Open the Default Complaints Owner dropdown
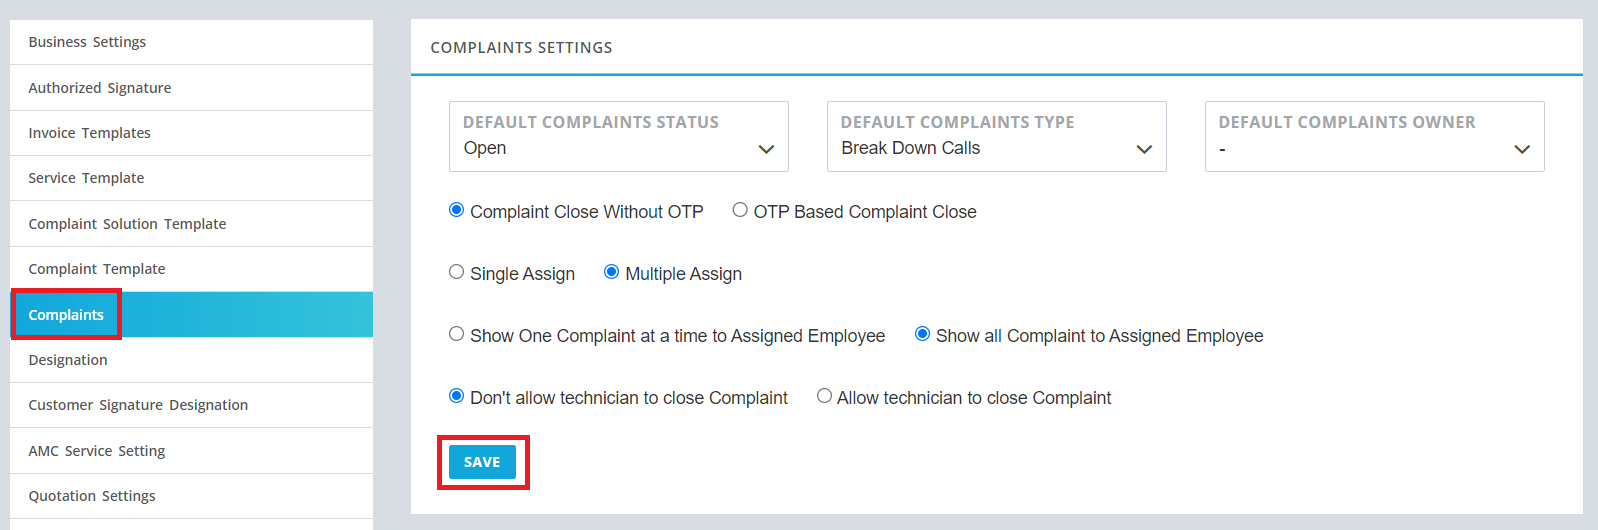 pos(1375,136)
